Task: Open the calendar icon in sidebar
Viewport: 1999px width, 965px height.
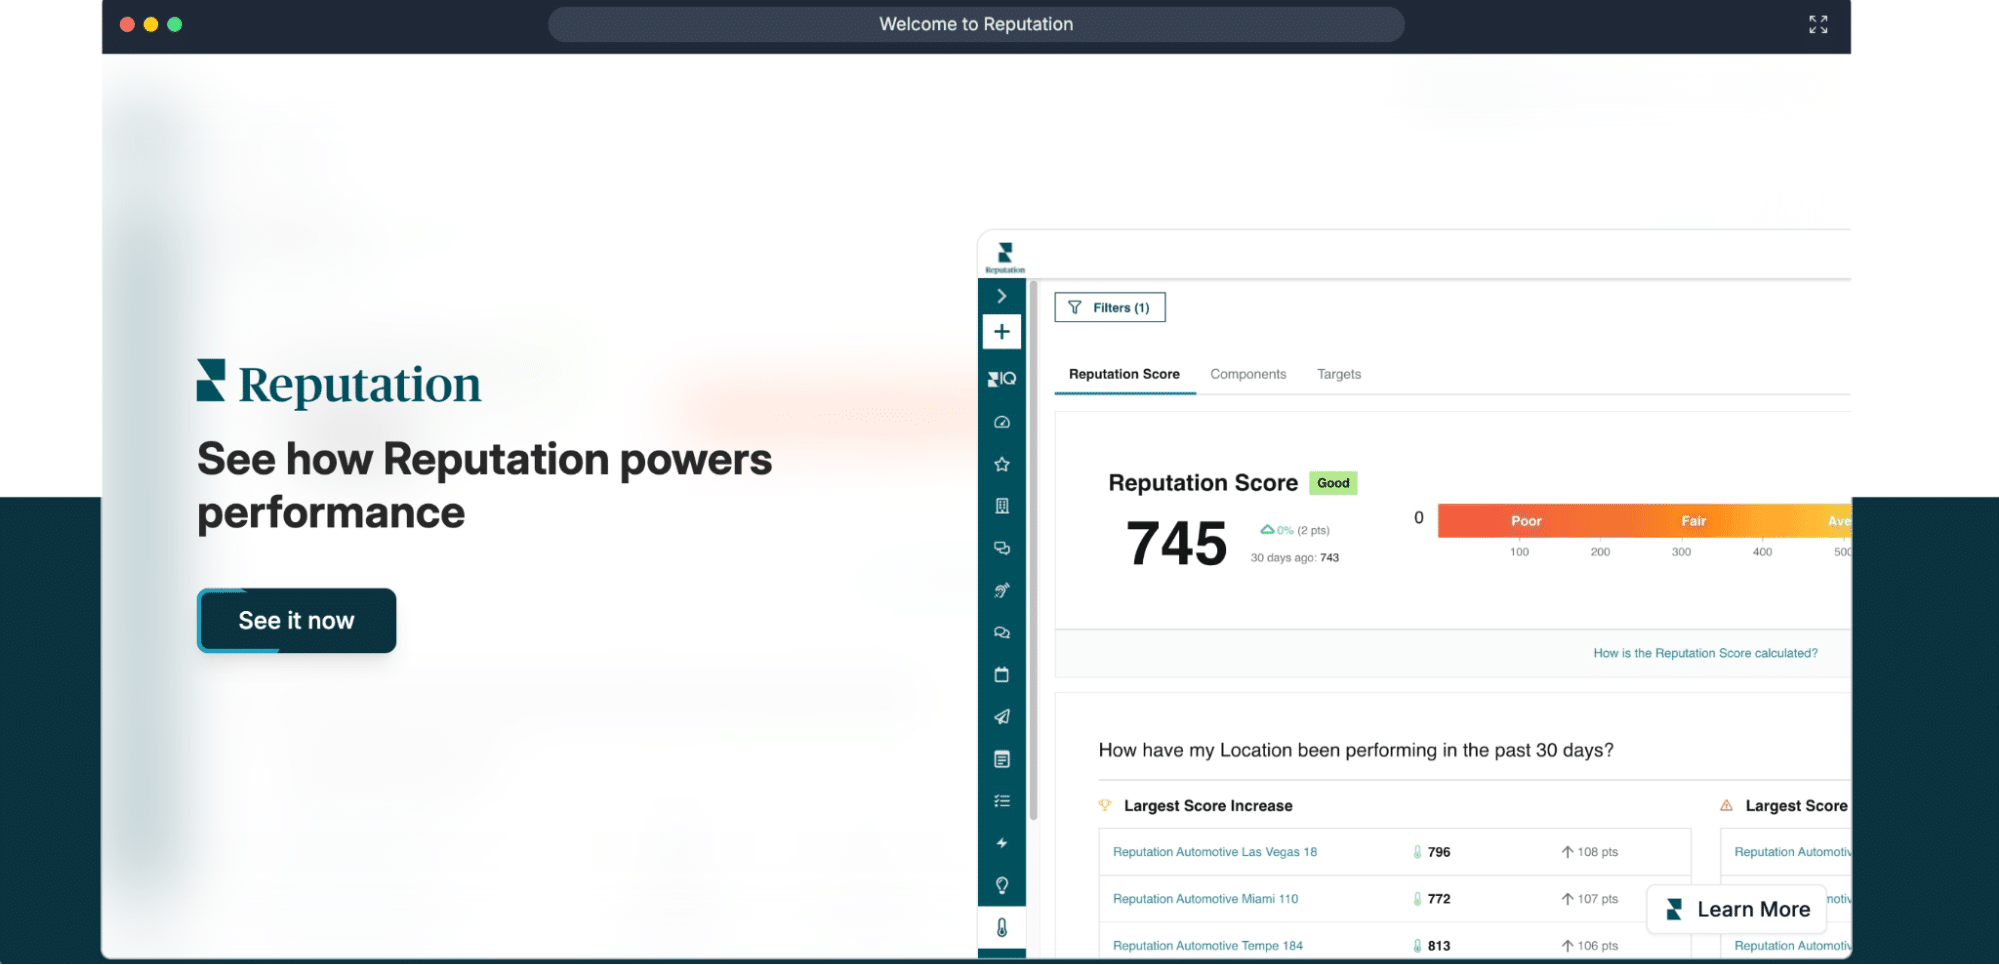Action: [x=1001, y=675]
